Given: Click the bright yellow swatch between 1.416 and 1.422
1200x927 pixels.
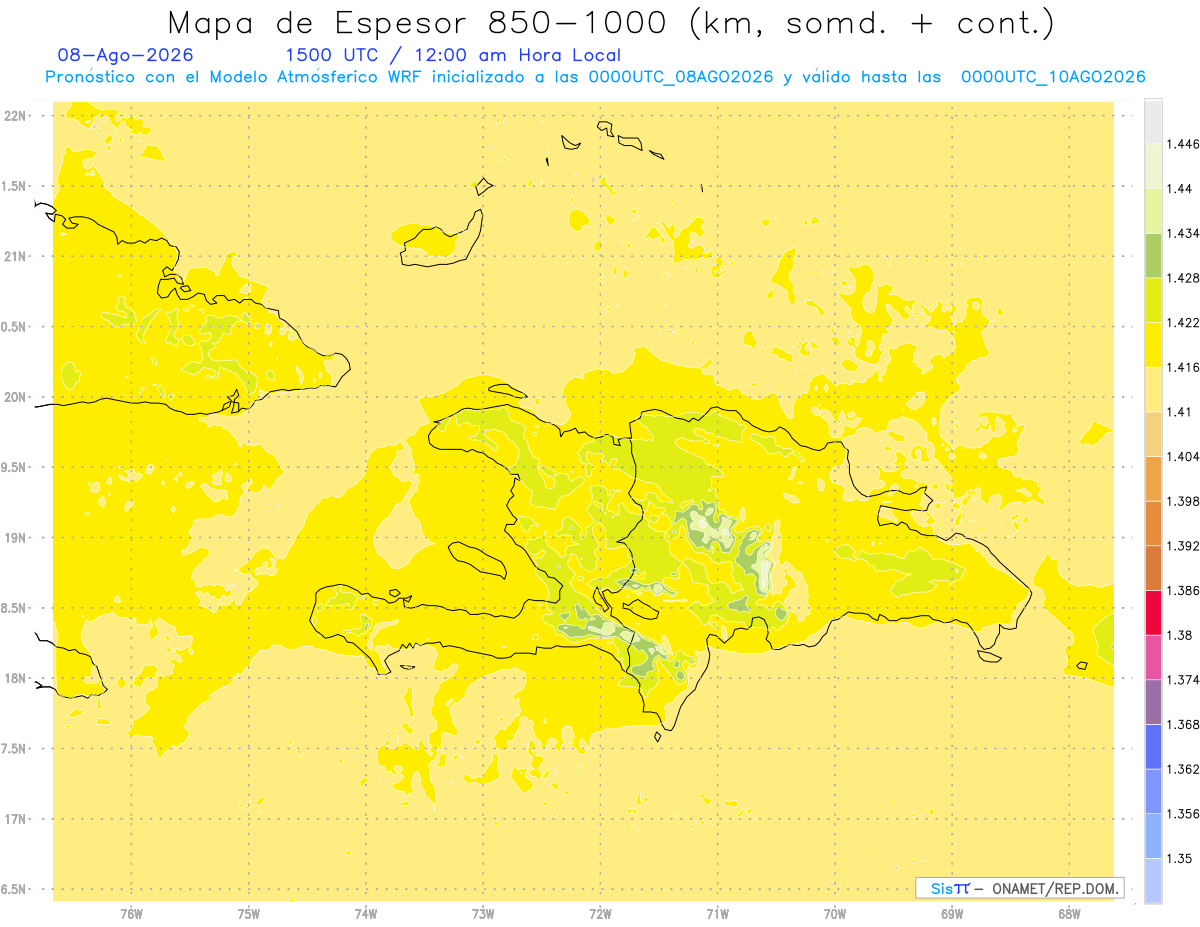Looking at the screenshot, I should pyautogui.click(x=1153, y=344).
